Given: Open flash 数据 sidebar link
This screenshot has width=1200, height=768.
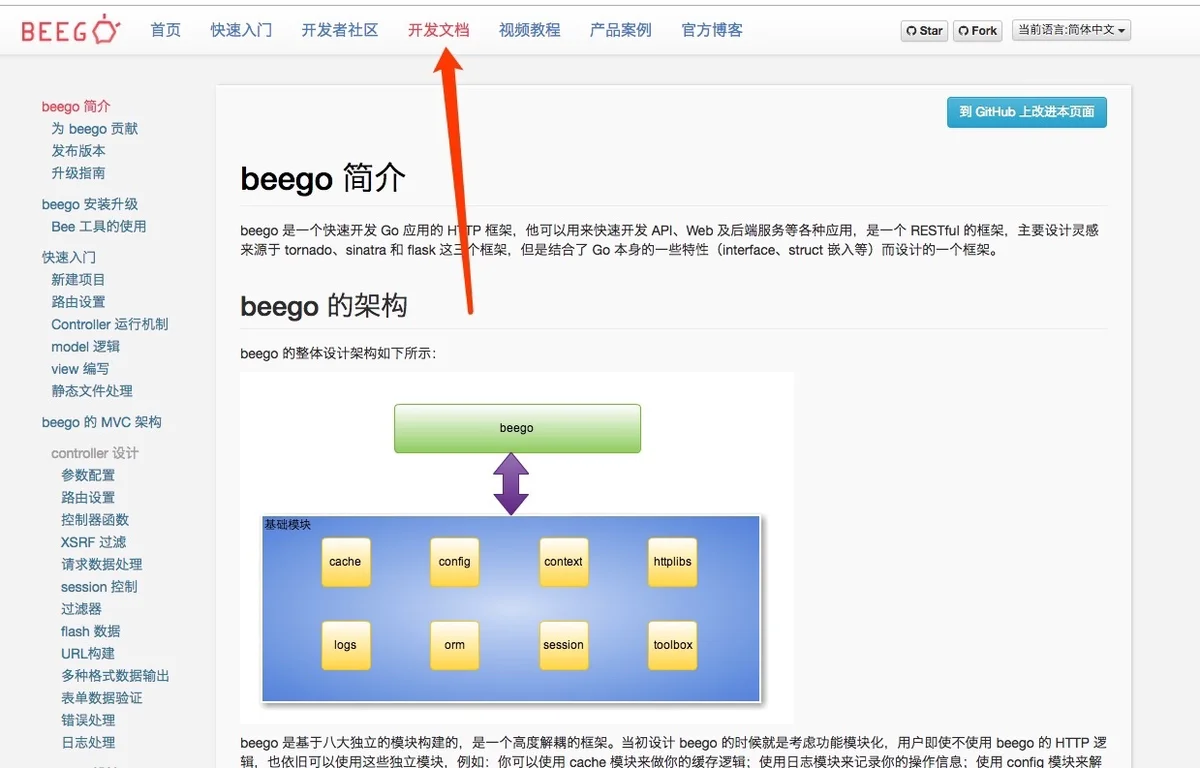Looking at the screenshot, I should pyautogui.click(x=91, y=631).
